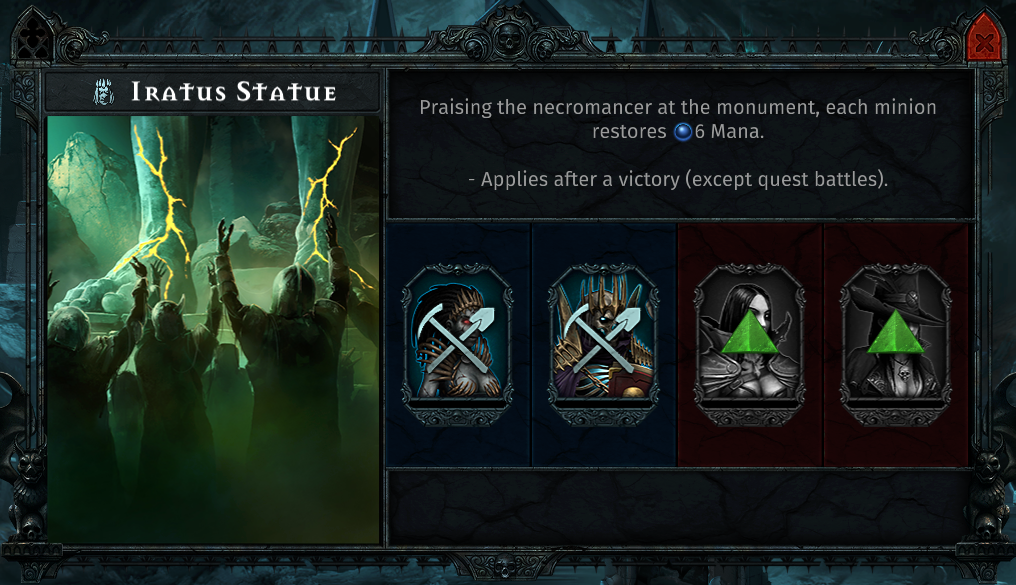Click the blue Mana orb icon
Image resolution: width=1016 pixels, height=585 pixels.
[683, 132]
